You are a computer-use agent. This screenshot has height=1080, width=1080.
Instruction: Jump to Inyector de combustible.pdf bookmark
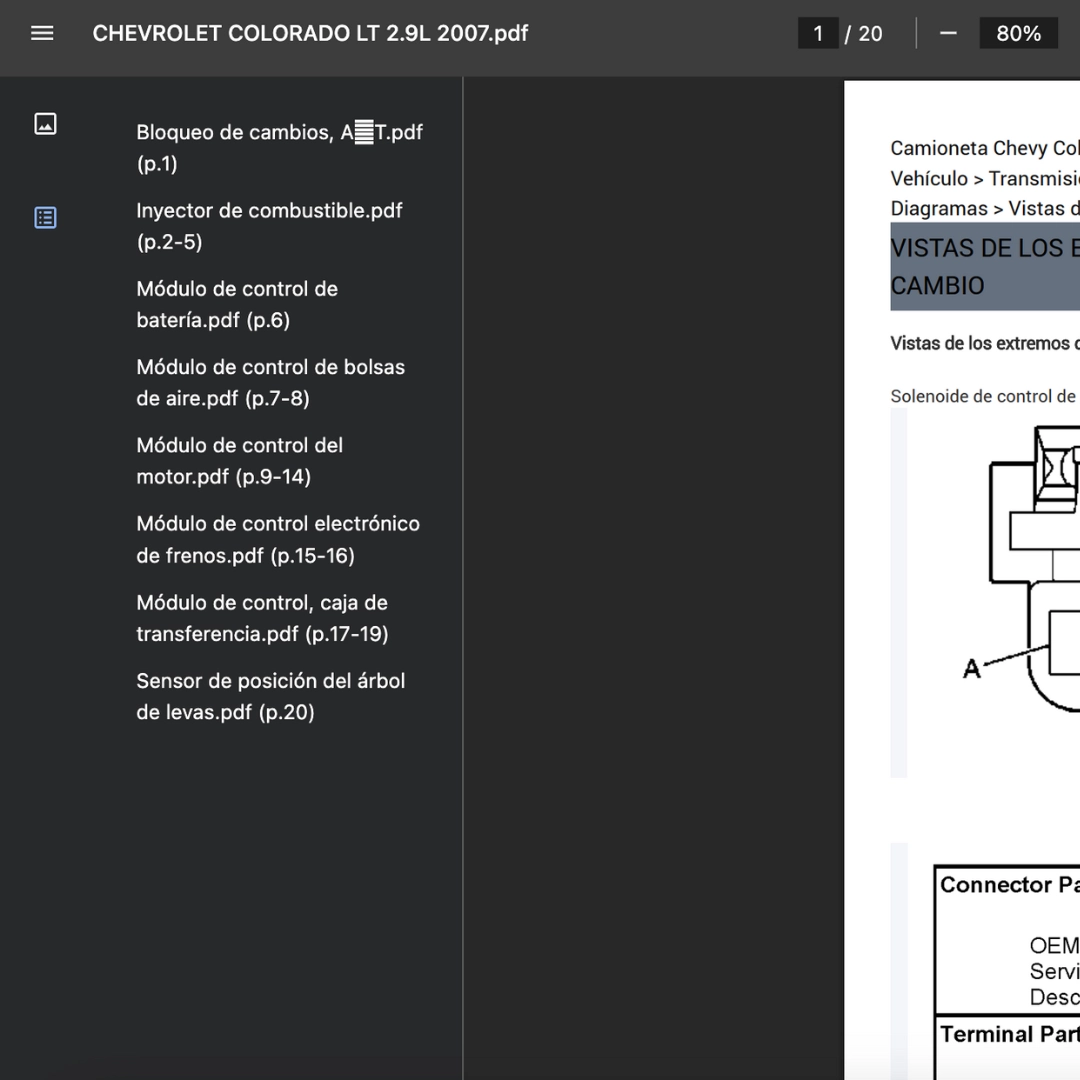[269, 226]
